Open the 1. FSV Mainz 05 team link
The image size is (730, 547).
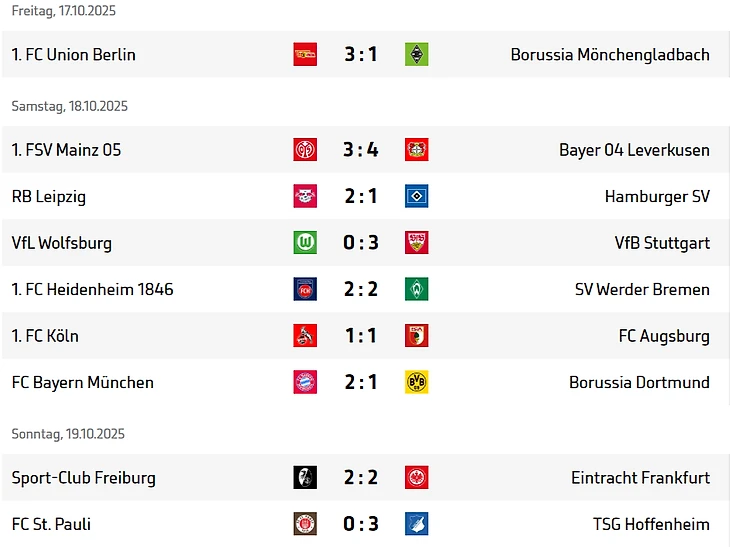click(x=66, y=150)
